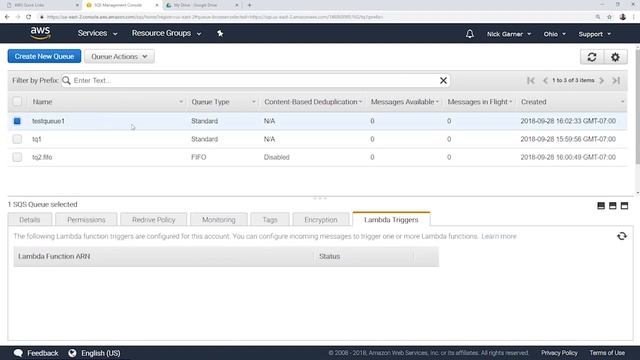Open the Nick Garner account menu
640x360 pixels.
pyautogui.click(x=509, y=34)
